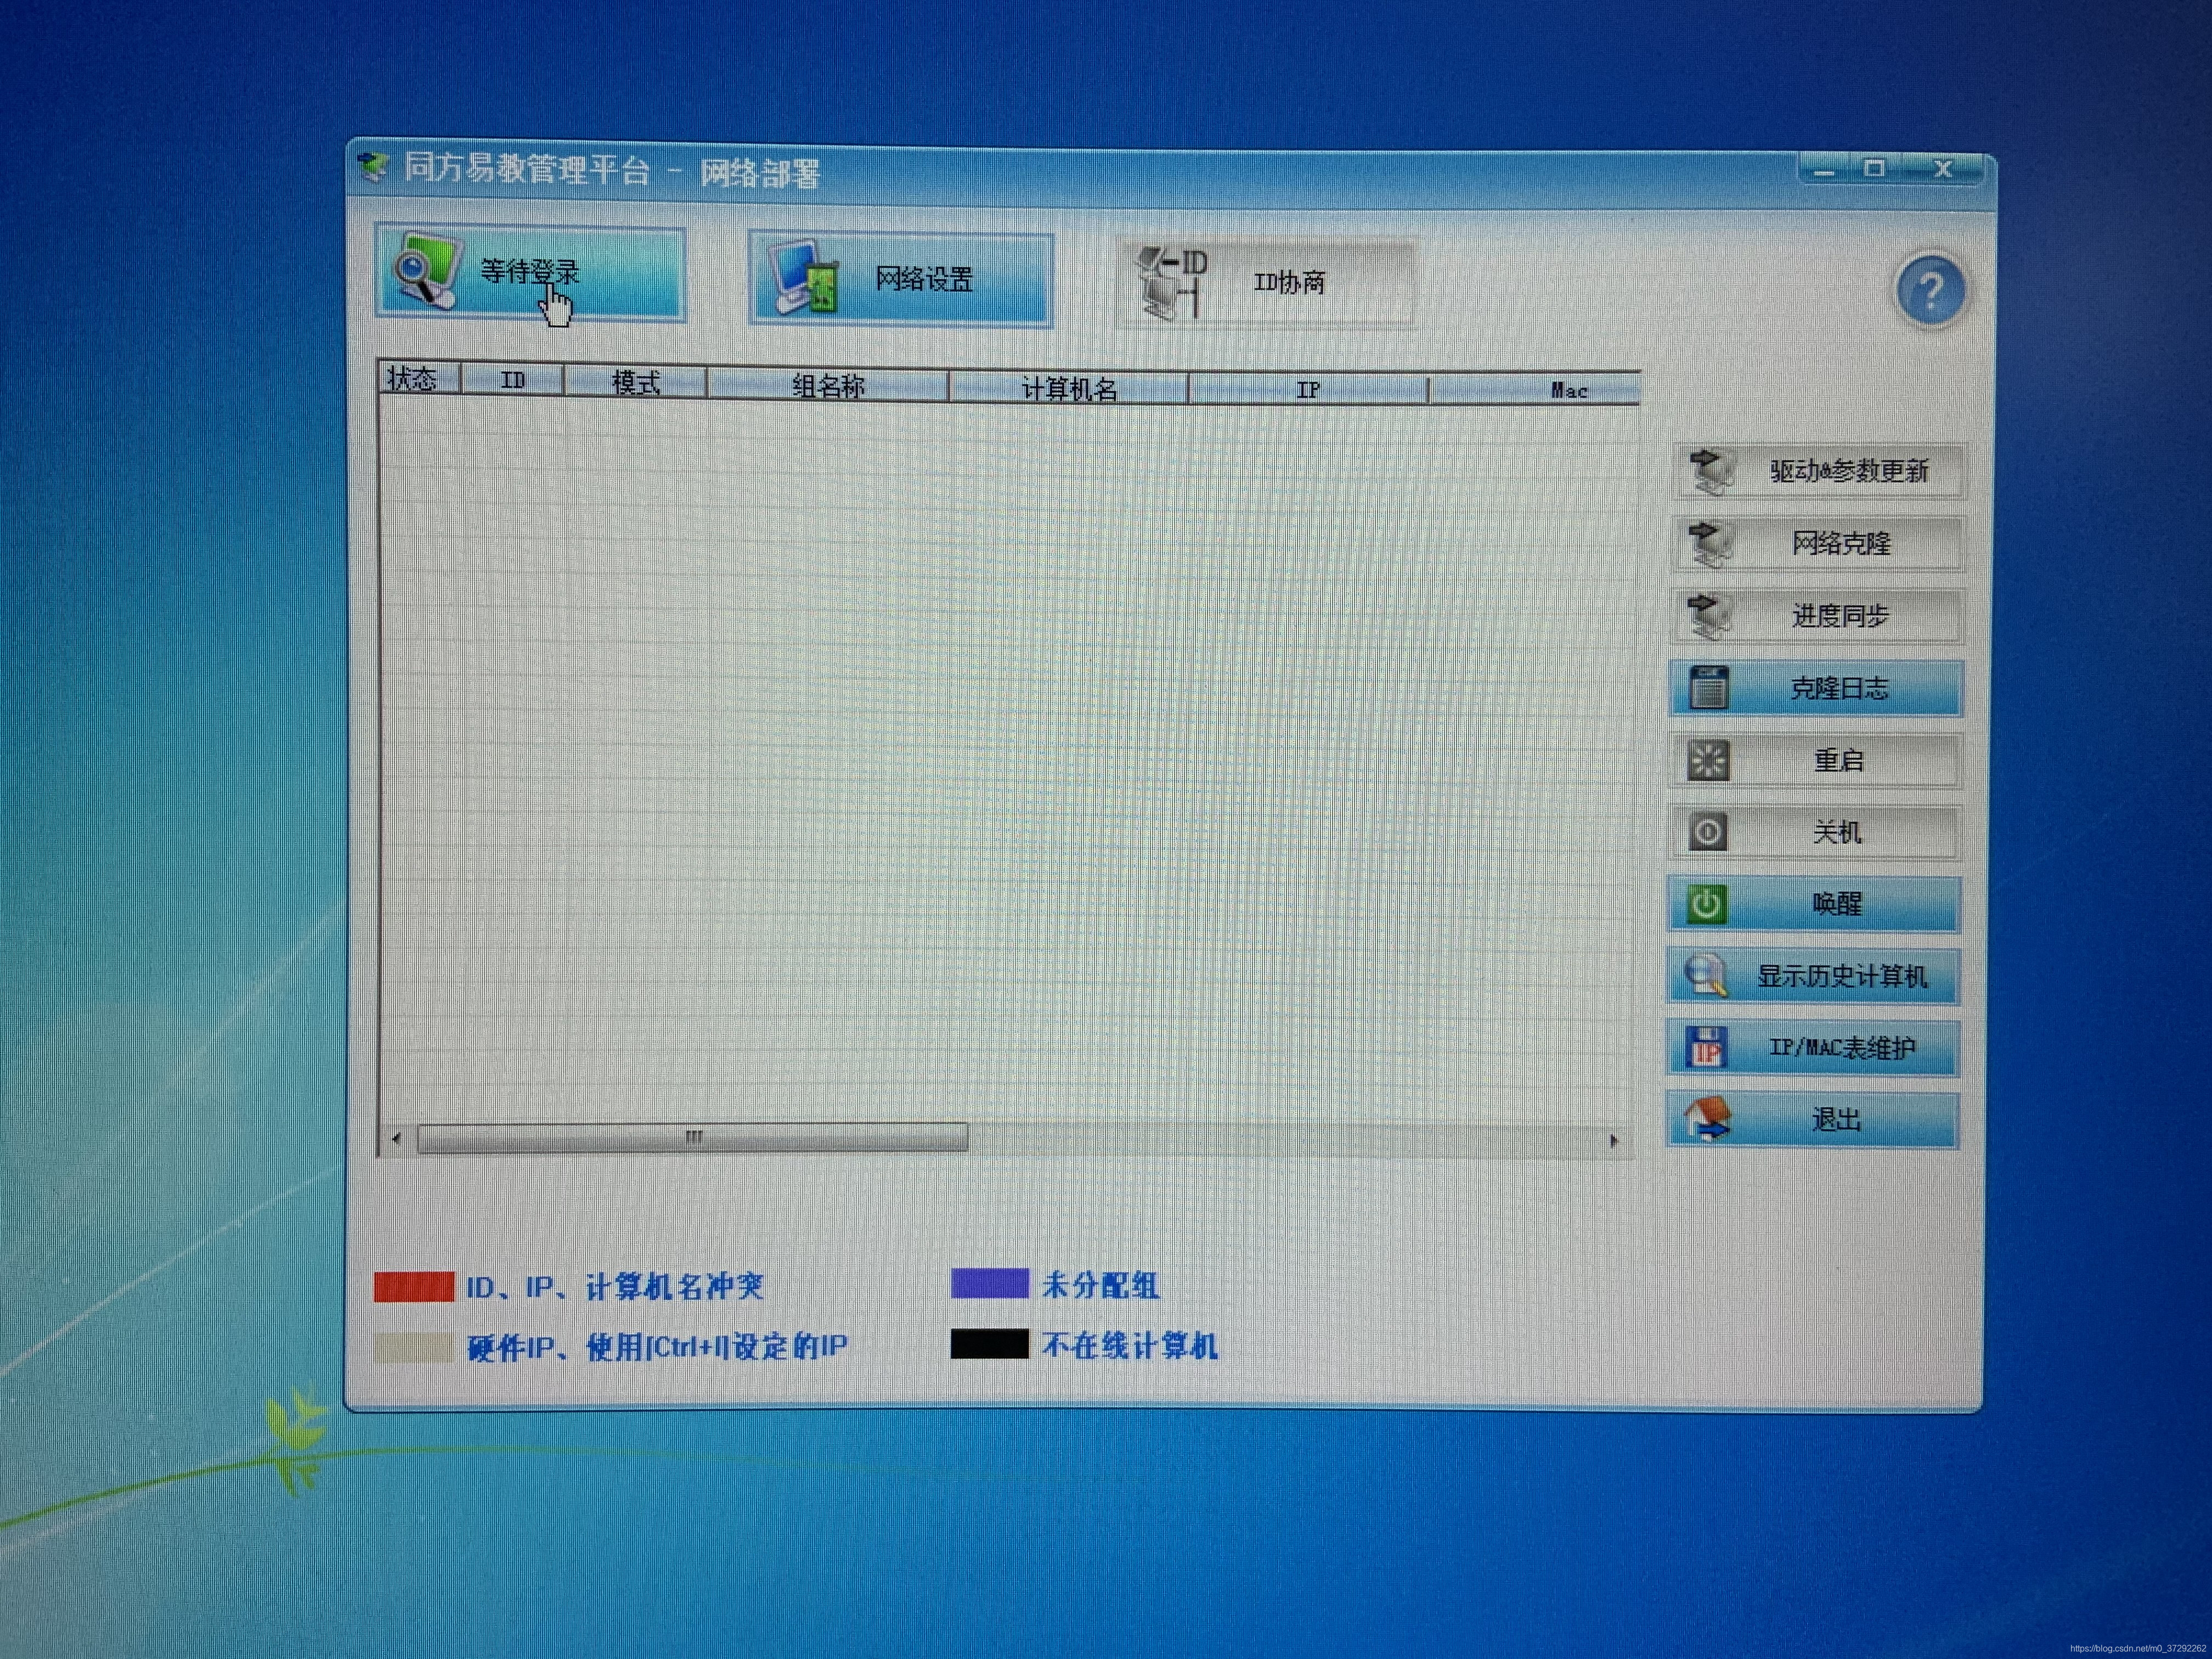Click the 唤醒 wake button
Screen dimensions: 2212x1659
tap(1813, 904)
